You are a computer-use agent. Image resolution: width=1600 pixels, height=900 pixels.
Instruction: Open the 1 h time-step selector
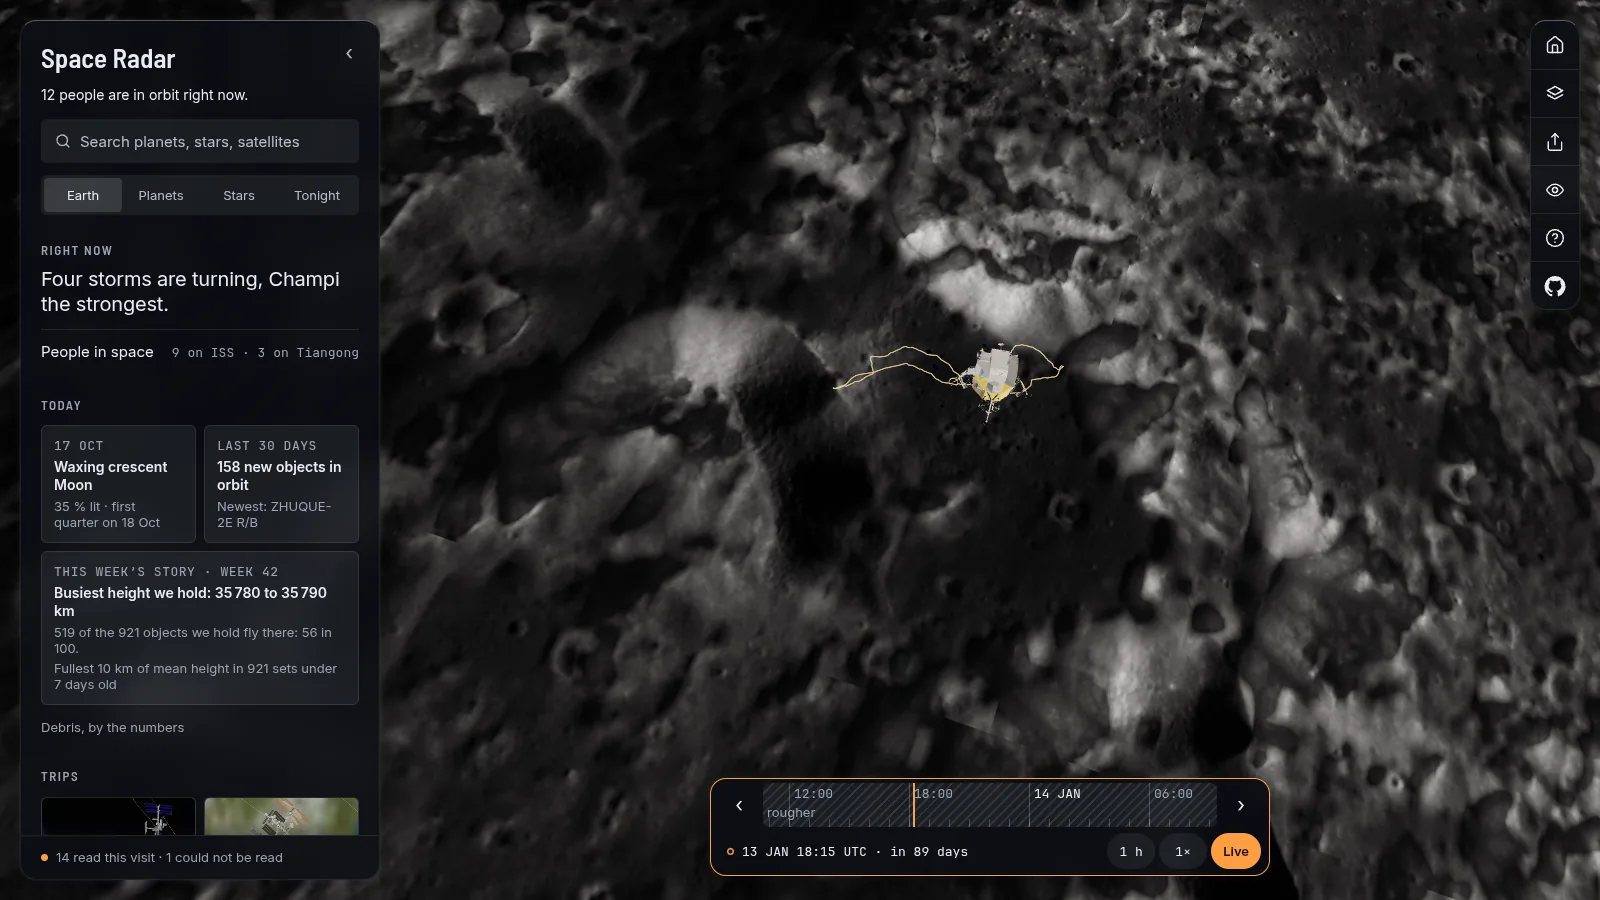click(1131, 851)
